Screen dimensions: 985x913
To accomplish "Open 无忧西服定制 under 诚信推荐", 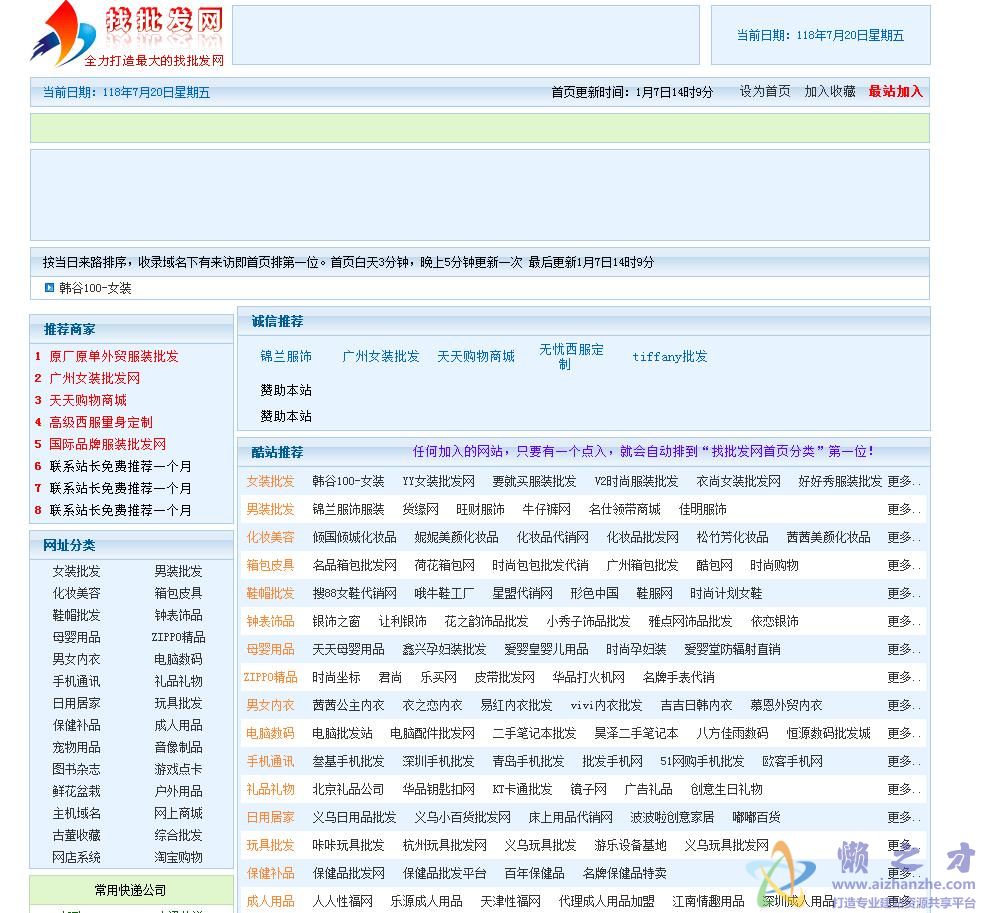I will (571, 356).
